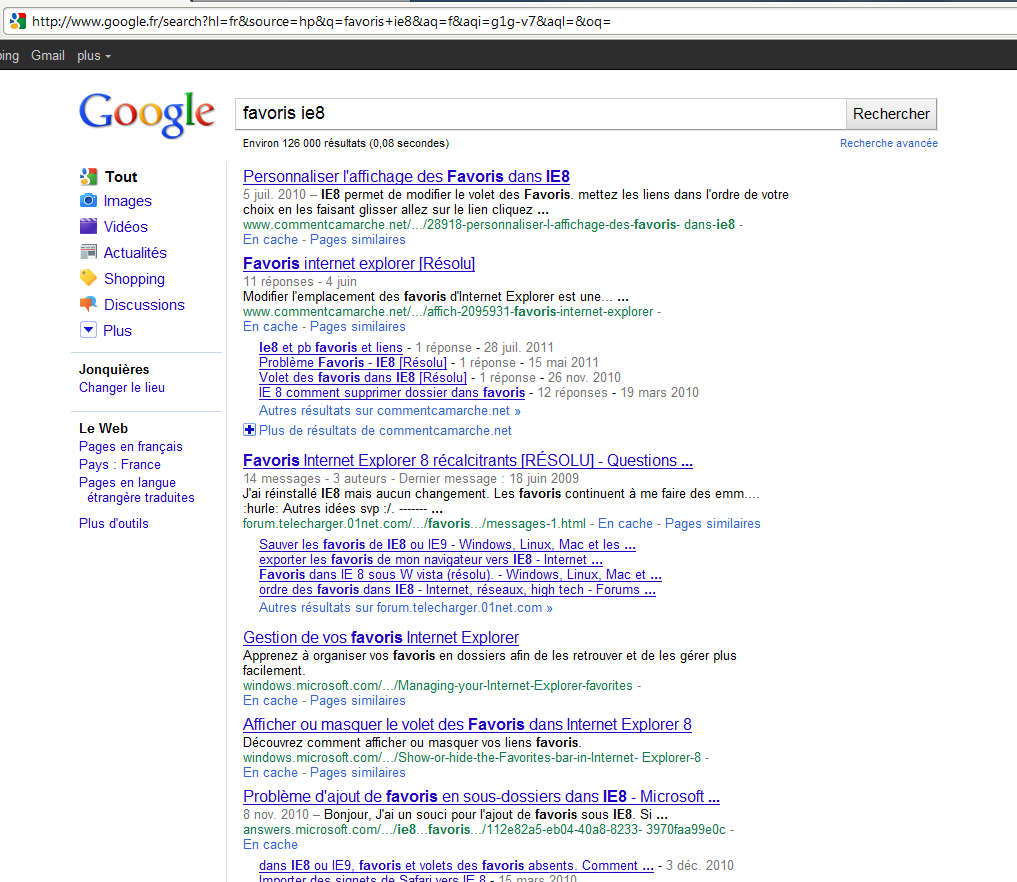Open exporter les favoris de mon navigateur link

coord(431,560)
